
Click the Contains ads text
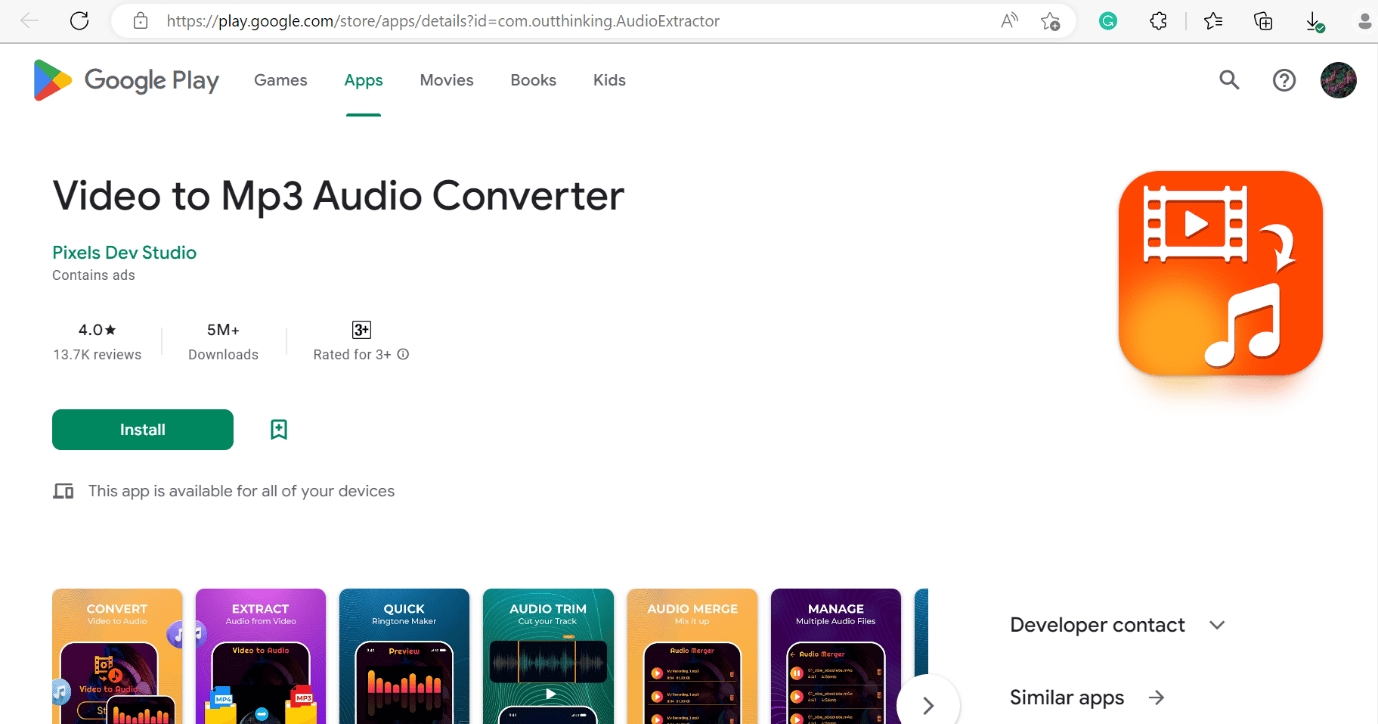tap(94, 276)
